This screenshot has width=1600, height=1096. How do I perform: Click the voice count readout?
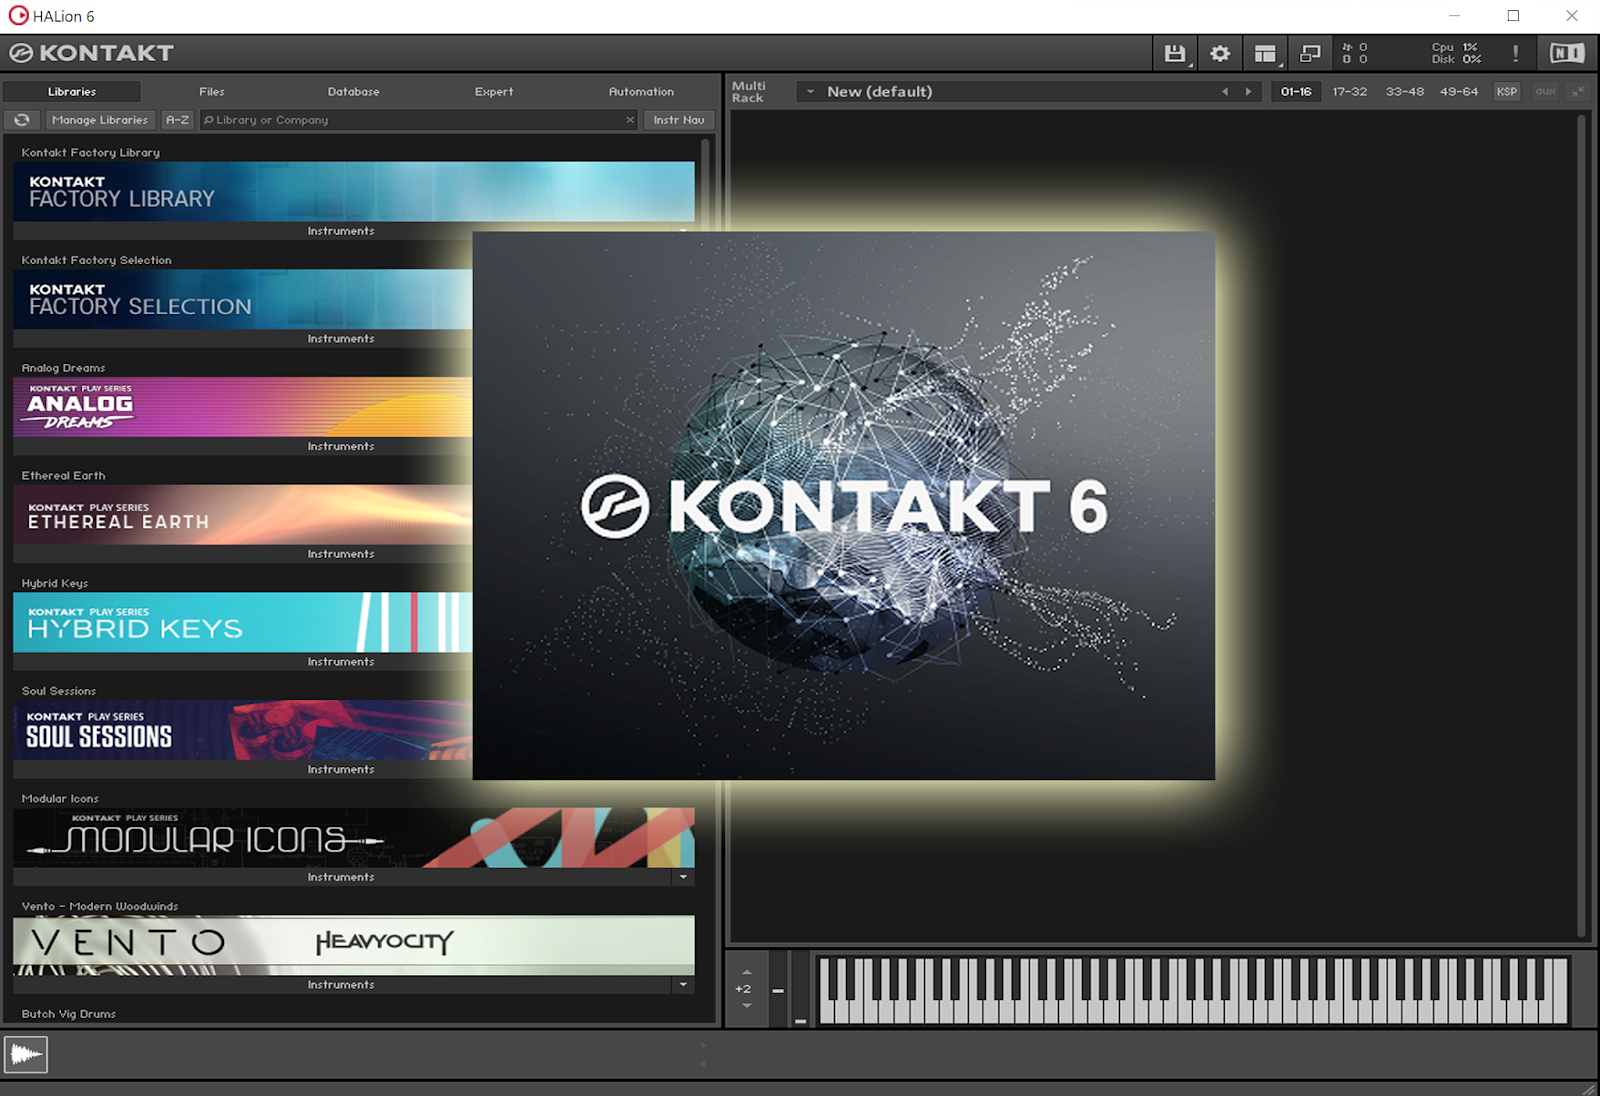[x=1355, y=53]
